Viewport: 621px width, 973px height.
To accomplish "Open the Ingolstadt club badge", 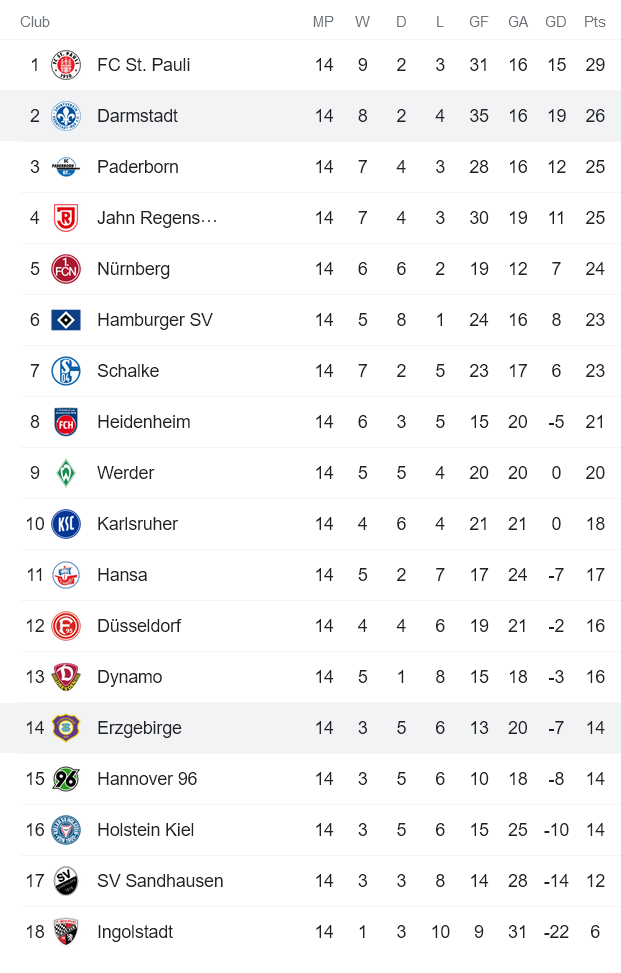I will tap(65, 932).
